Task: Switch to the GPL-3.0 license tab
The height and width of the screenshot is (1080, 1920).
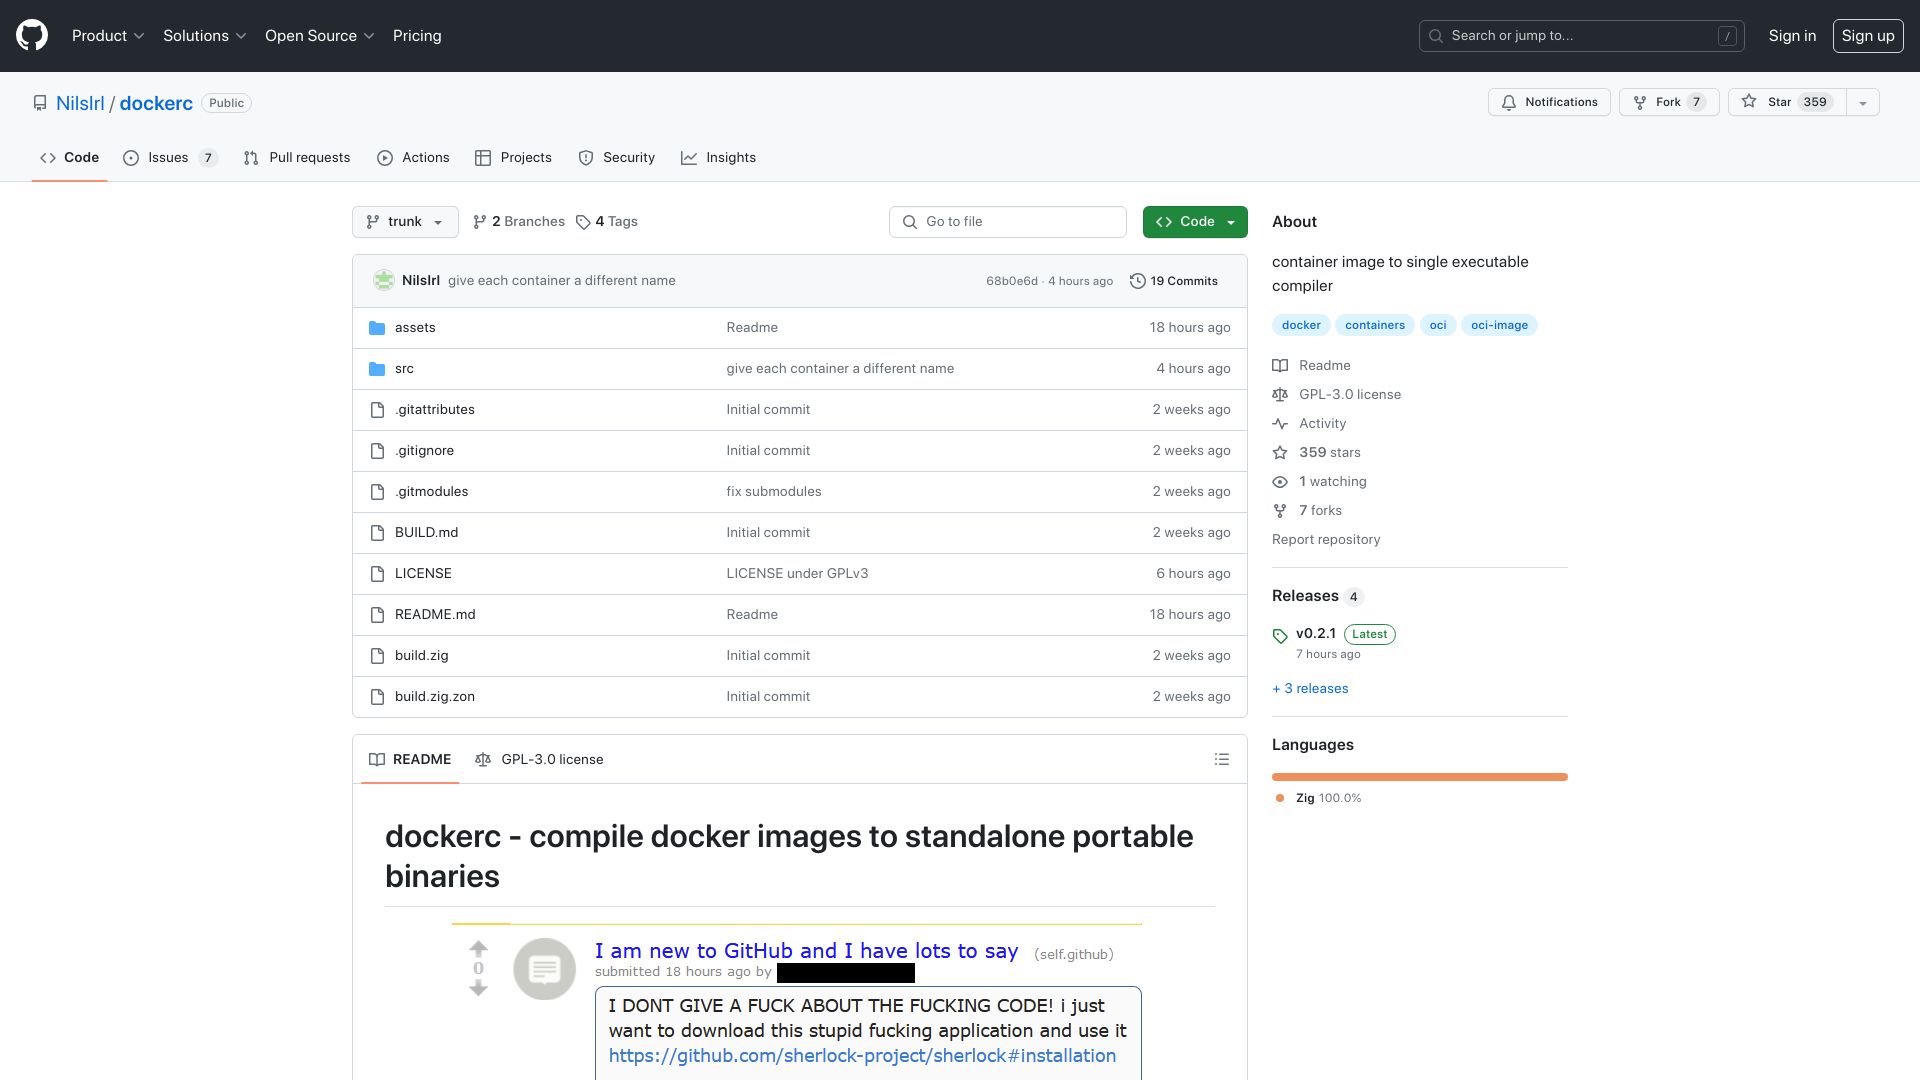Action: [539, 760]
